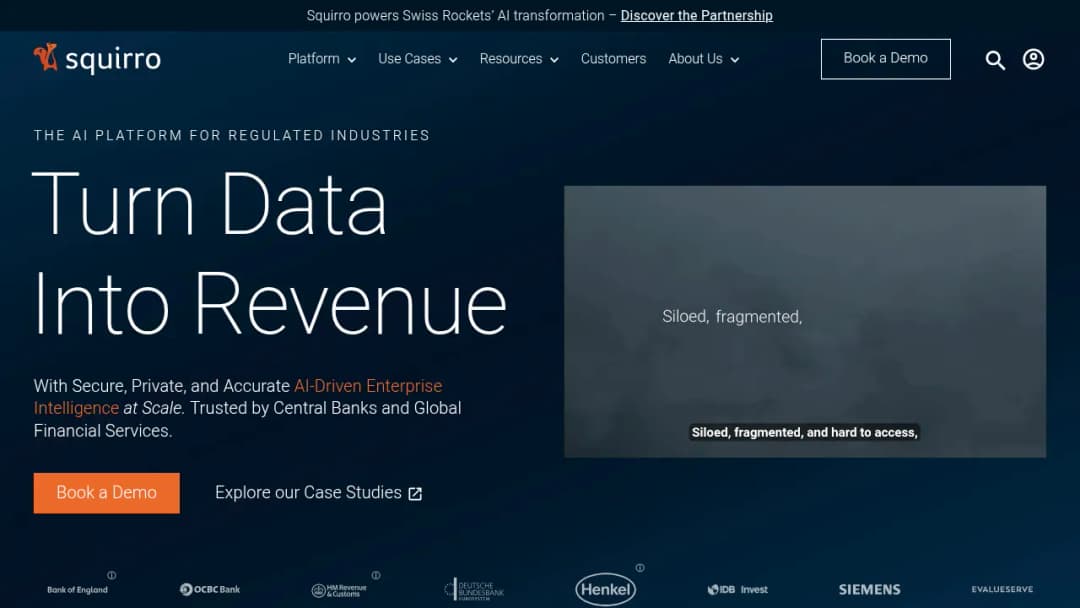Select the Siemens logo
Viewport: 1080px width, 608px height.
869,589
